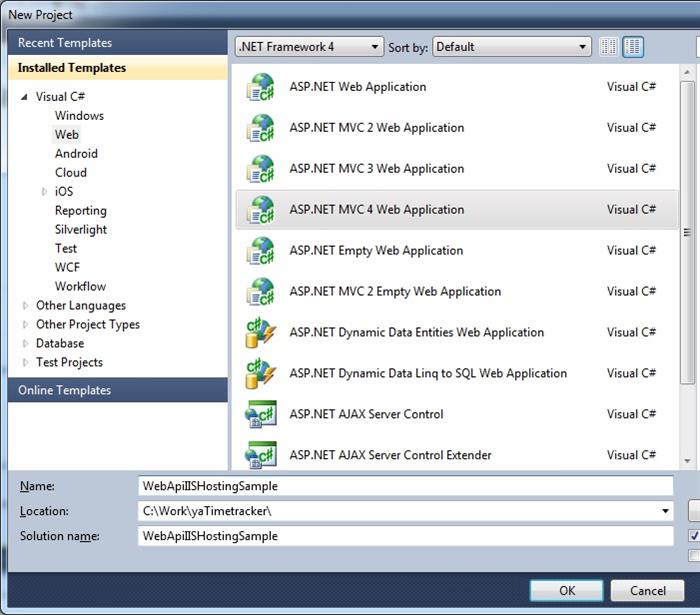The height and width of the screenshot is (615, 700).
Task: Open the Location path dropdown arrow
Action: 665,511
